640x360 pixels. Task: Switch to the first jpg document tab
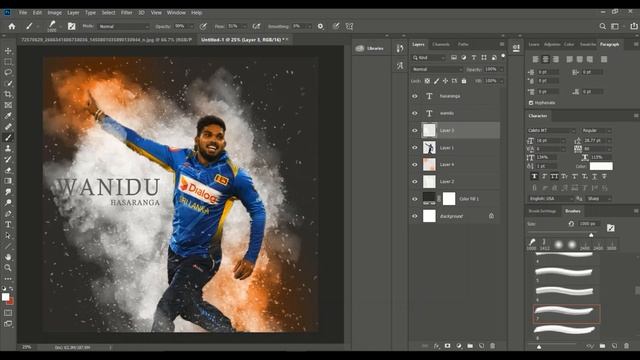point(107,40)
